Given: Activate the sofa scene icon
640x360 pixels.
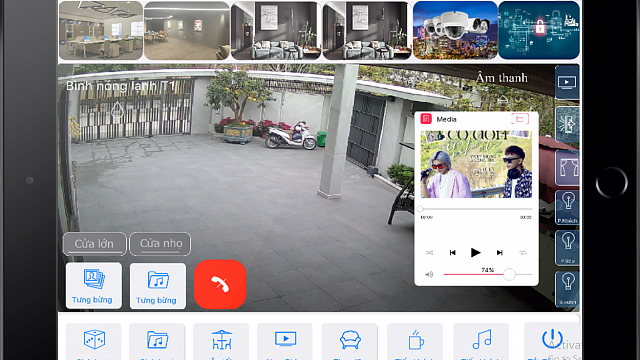Looking at the screenshot, I should click(x=350, y=341).
